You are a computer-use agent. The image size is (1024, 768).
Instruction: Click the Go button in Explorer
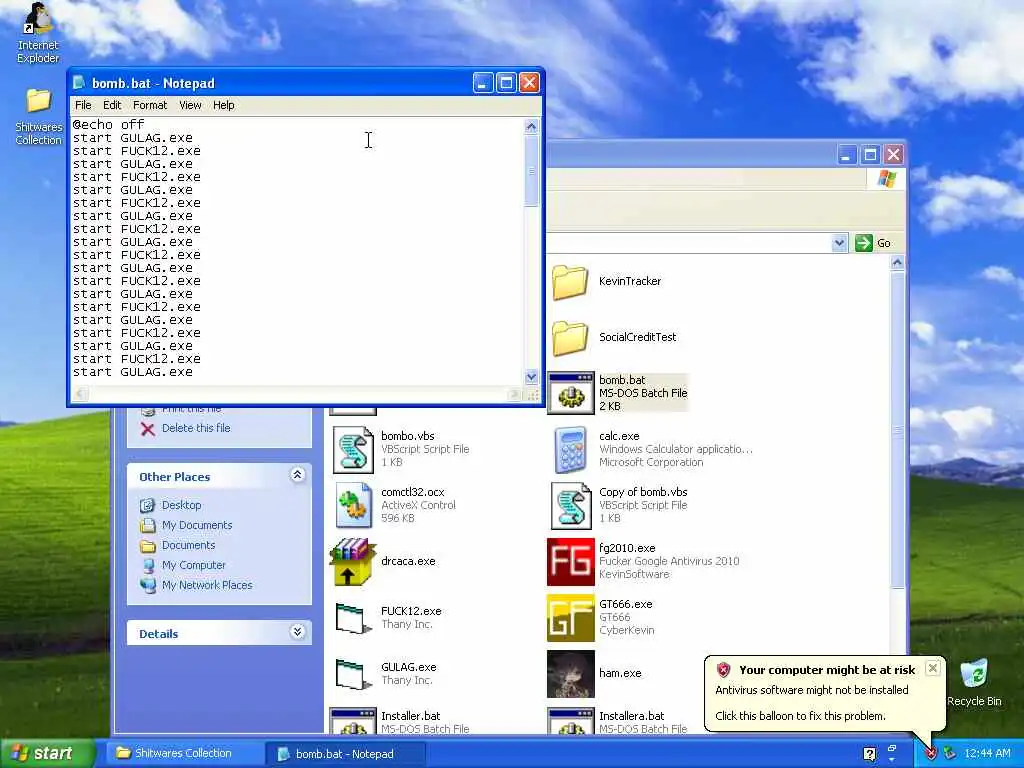pos(872,243)
